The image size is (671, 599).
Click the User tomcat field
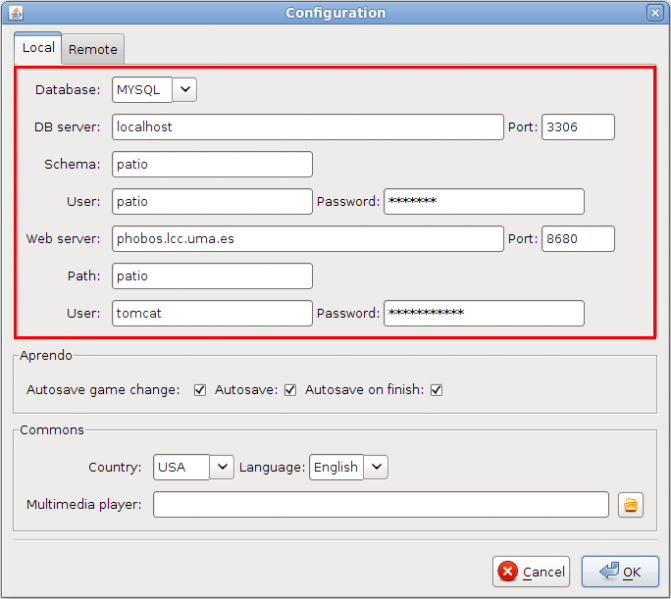click(x=212, y=313)
